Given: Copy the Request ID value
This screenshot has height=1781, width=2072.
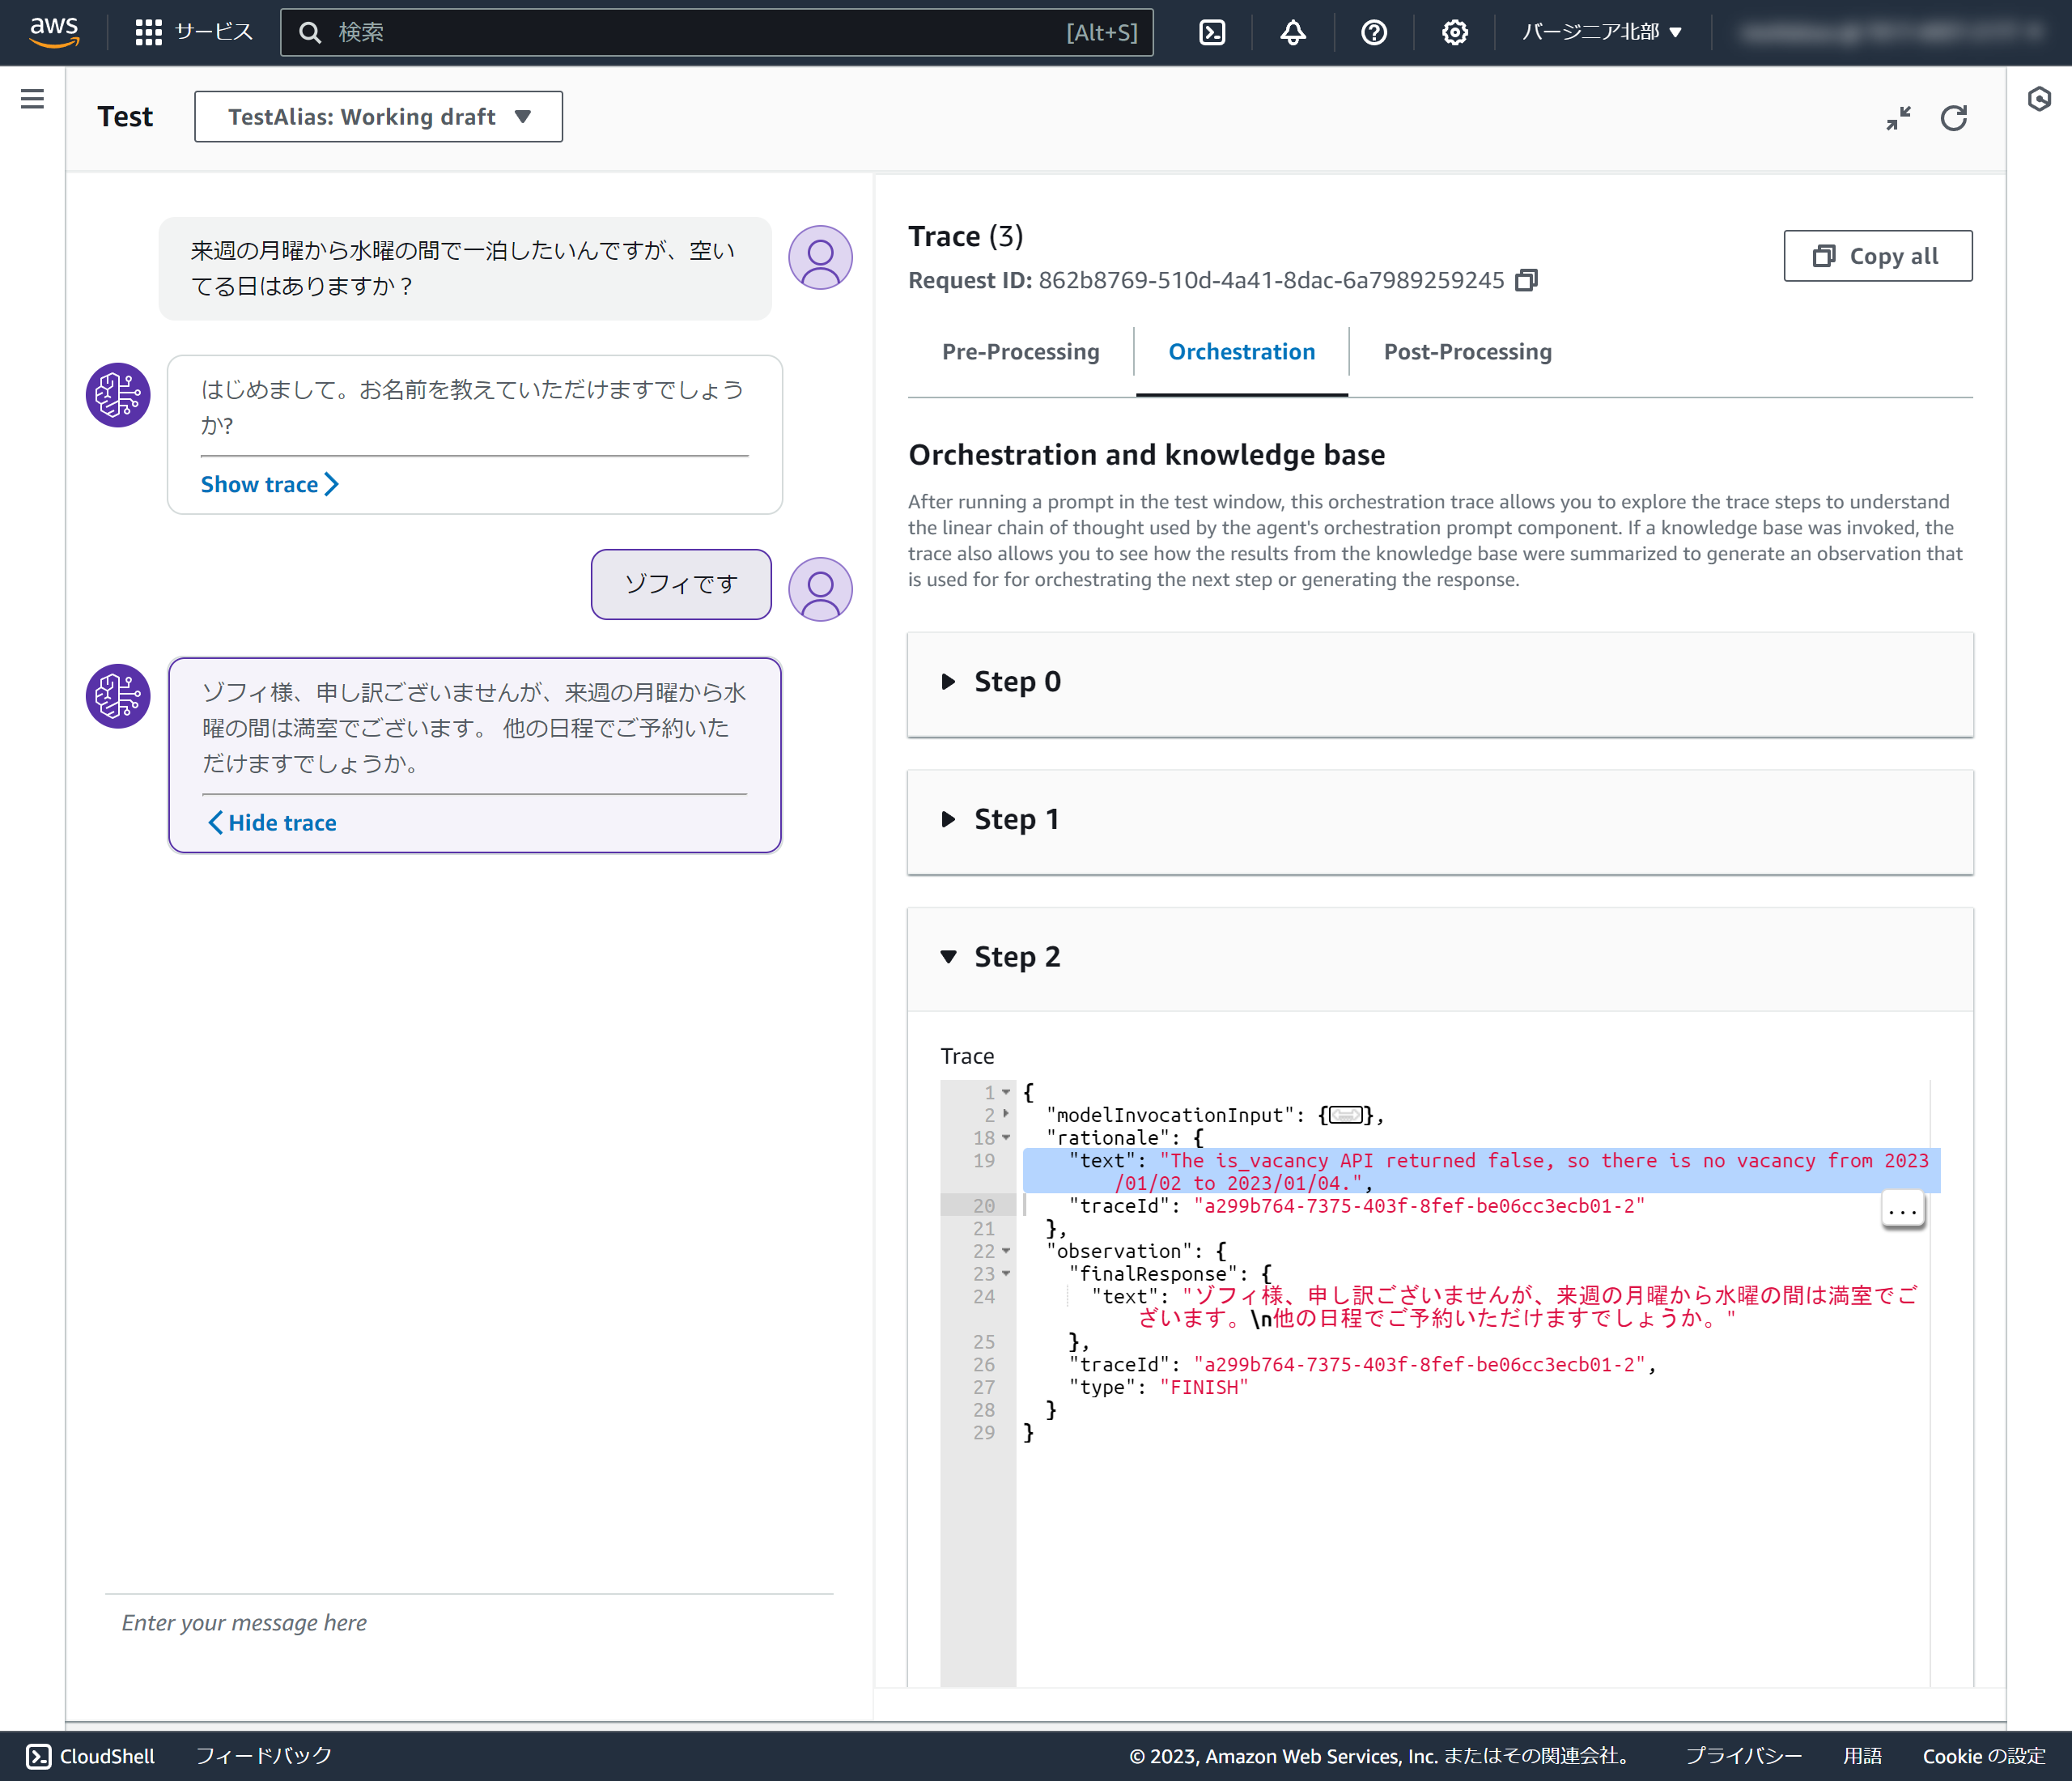Looking at the screenshot, I should point(1526,280).
